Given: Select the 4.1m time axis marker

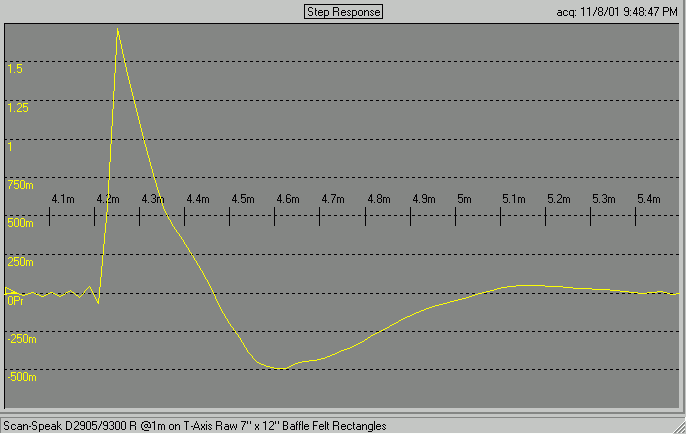Looking at the screenshot, I should (x=63, y=200).
